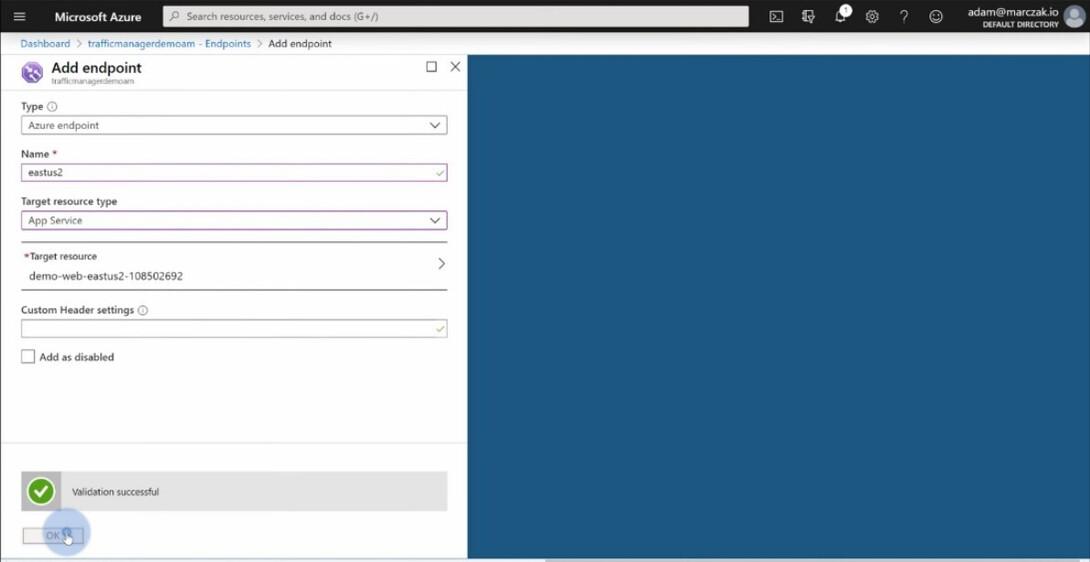Image resolution: width=1090 pixels, height=562 pixels.
Task: Click the green Validation successful checkmark
Action: 40,492
